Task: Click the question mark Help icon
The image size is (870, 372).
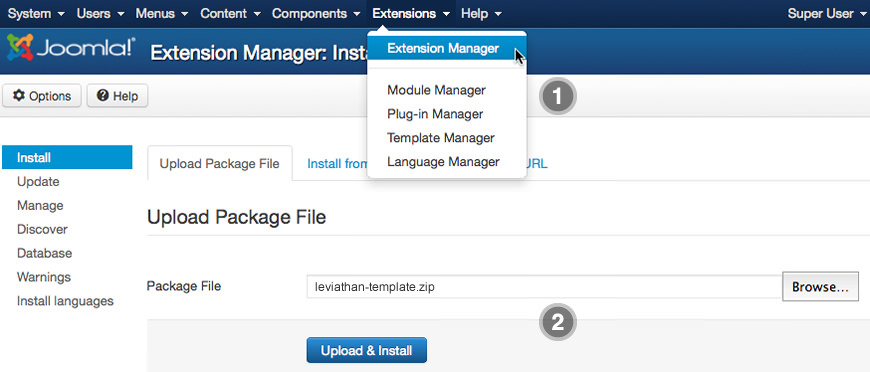Action: [102, 96]
